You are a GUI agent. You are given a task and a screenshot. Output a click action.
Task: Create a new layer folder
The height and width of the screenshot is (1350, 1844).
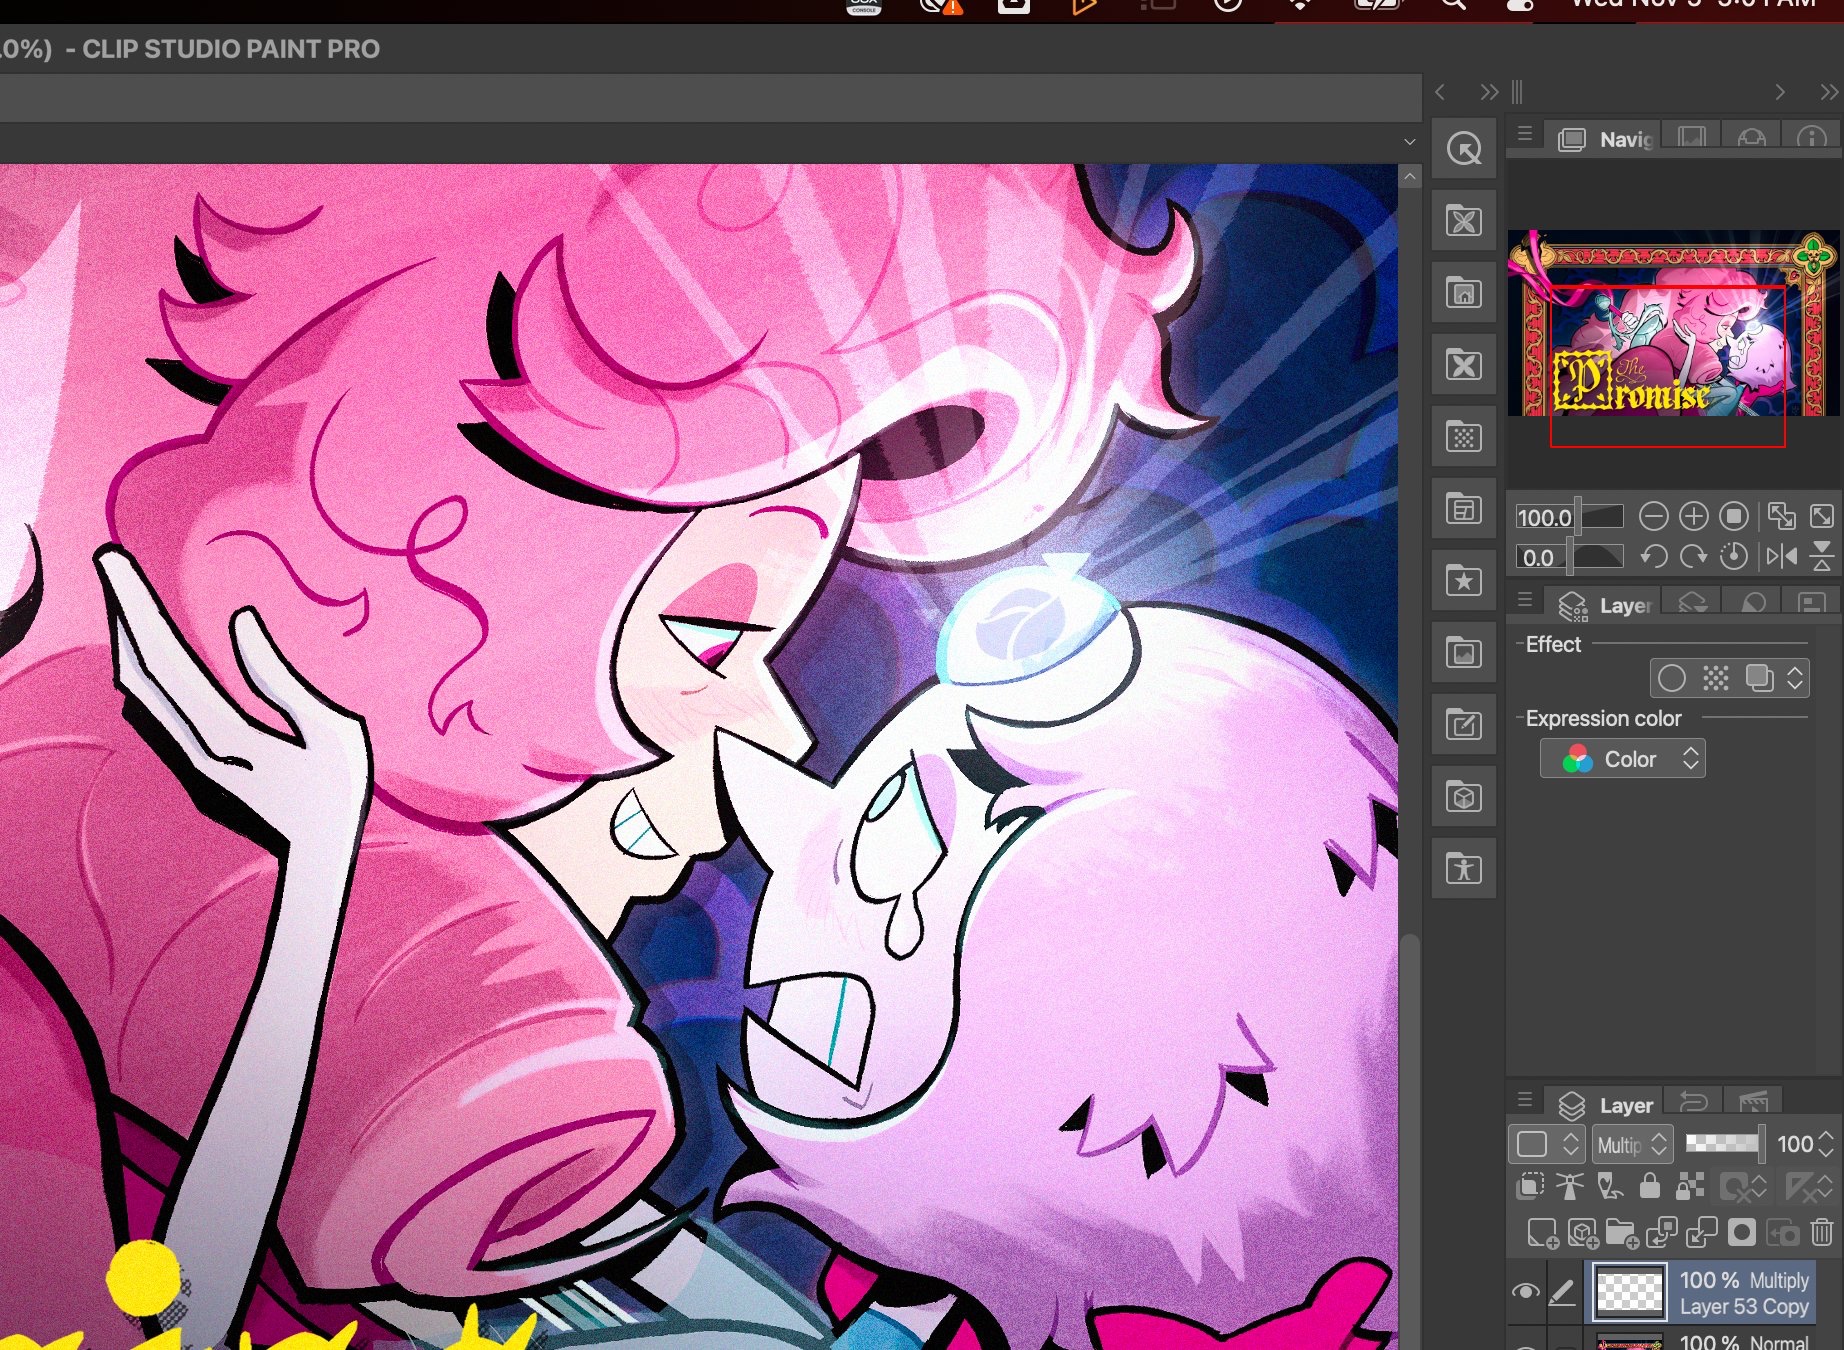1621,1233
